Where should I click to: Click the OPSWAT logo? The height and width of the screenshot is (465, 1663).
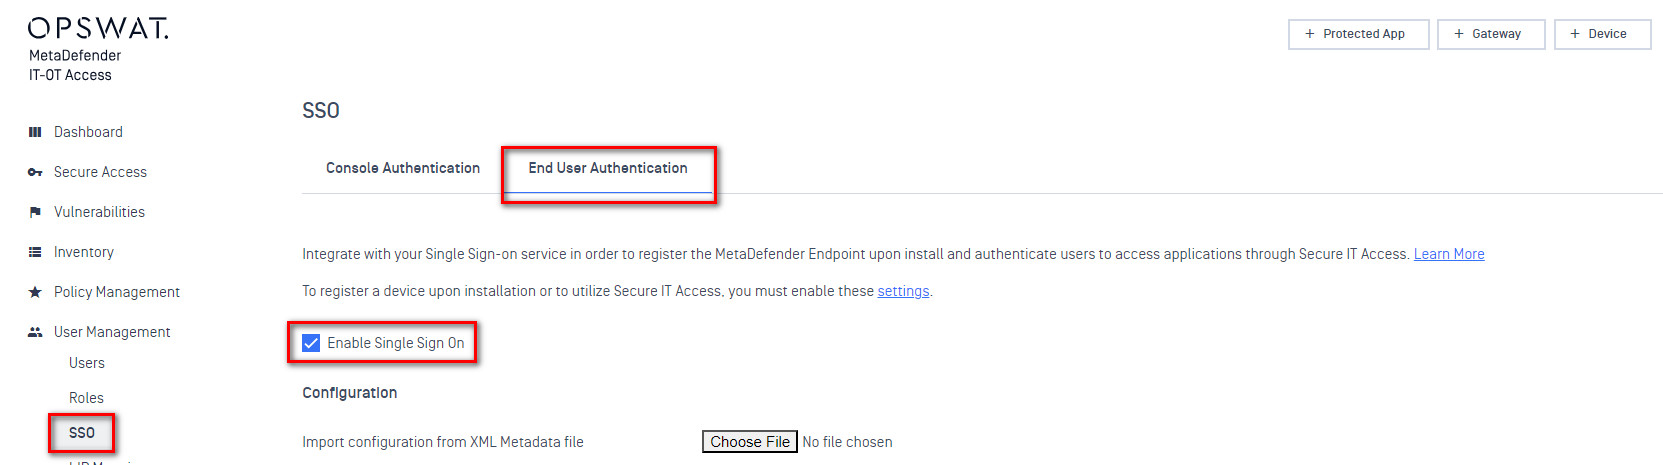(x=98, y=28)
